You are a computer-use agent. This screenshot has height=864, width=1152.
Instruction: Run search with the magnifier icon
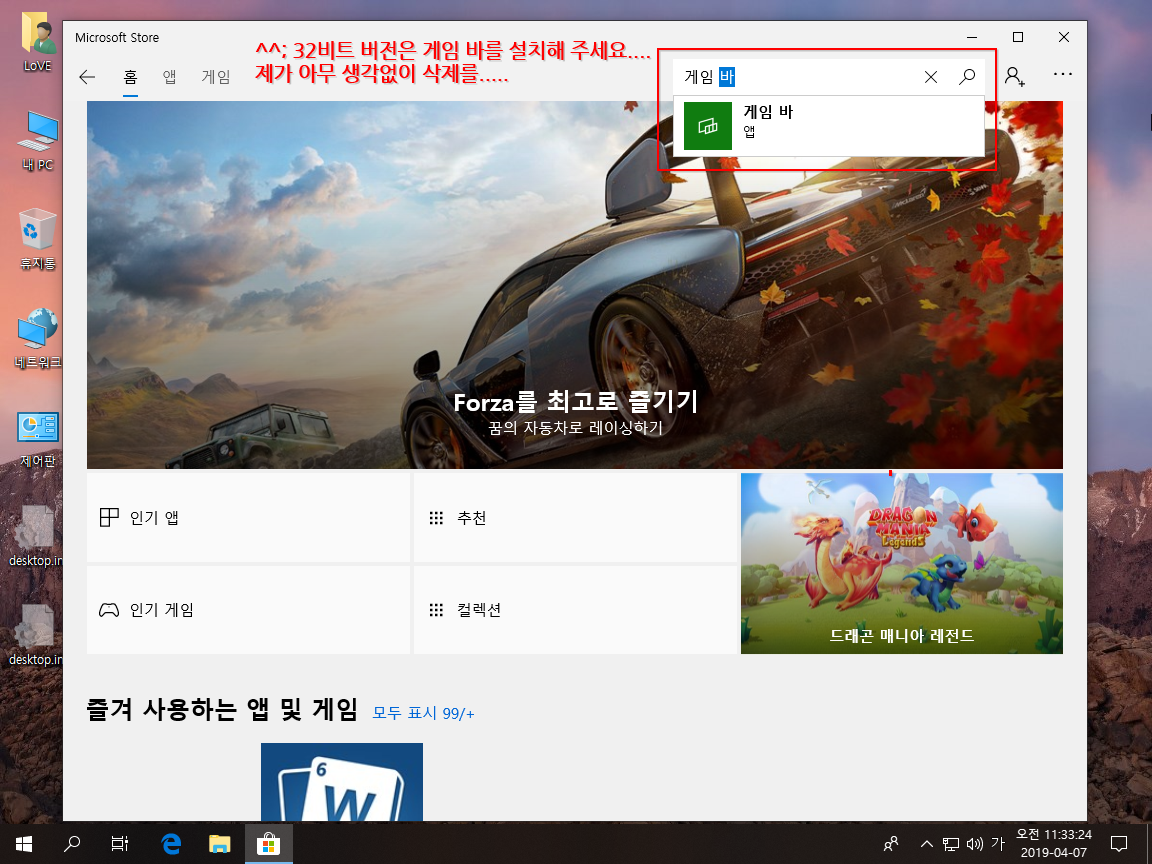tap(967, 76)
